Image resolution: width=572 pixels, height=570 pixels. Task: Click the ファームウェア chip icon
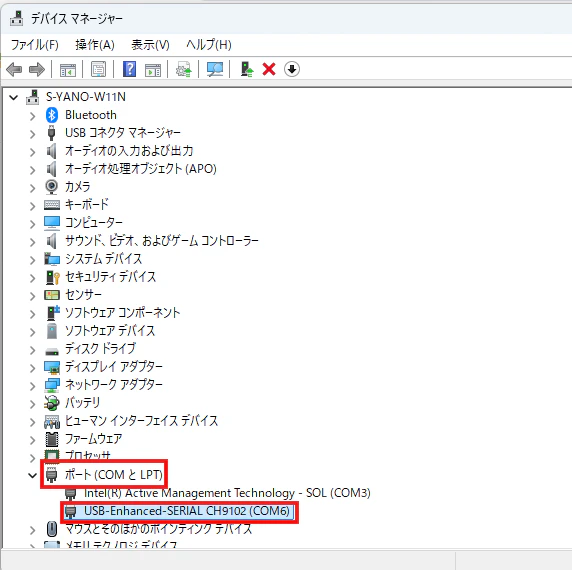52,439
